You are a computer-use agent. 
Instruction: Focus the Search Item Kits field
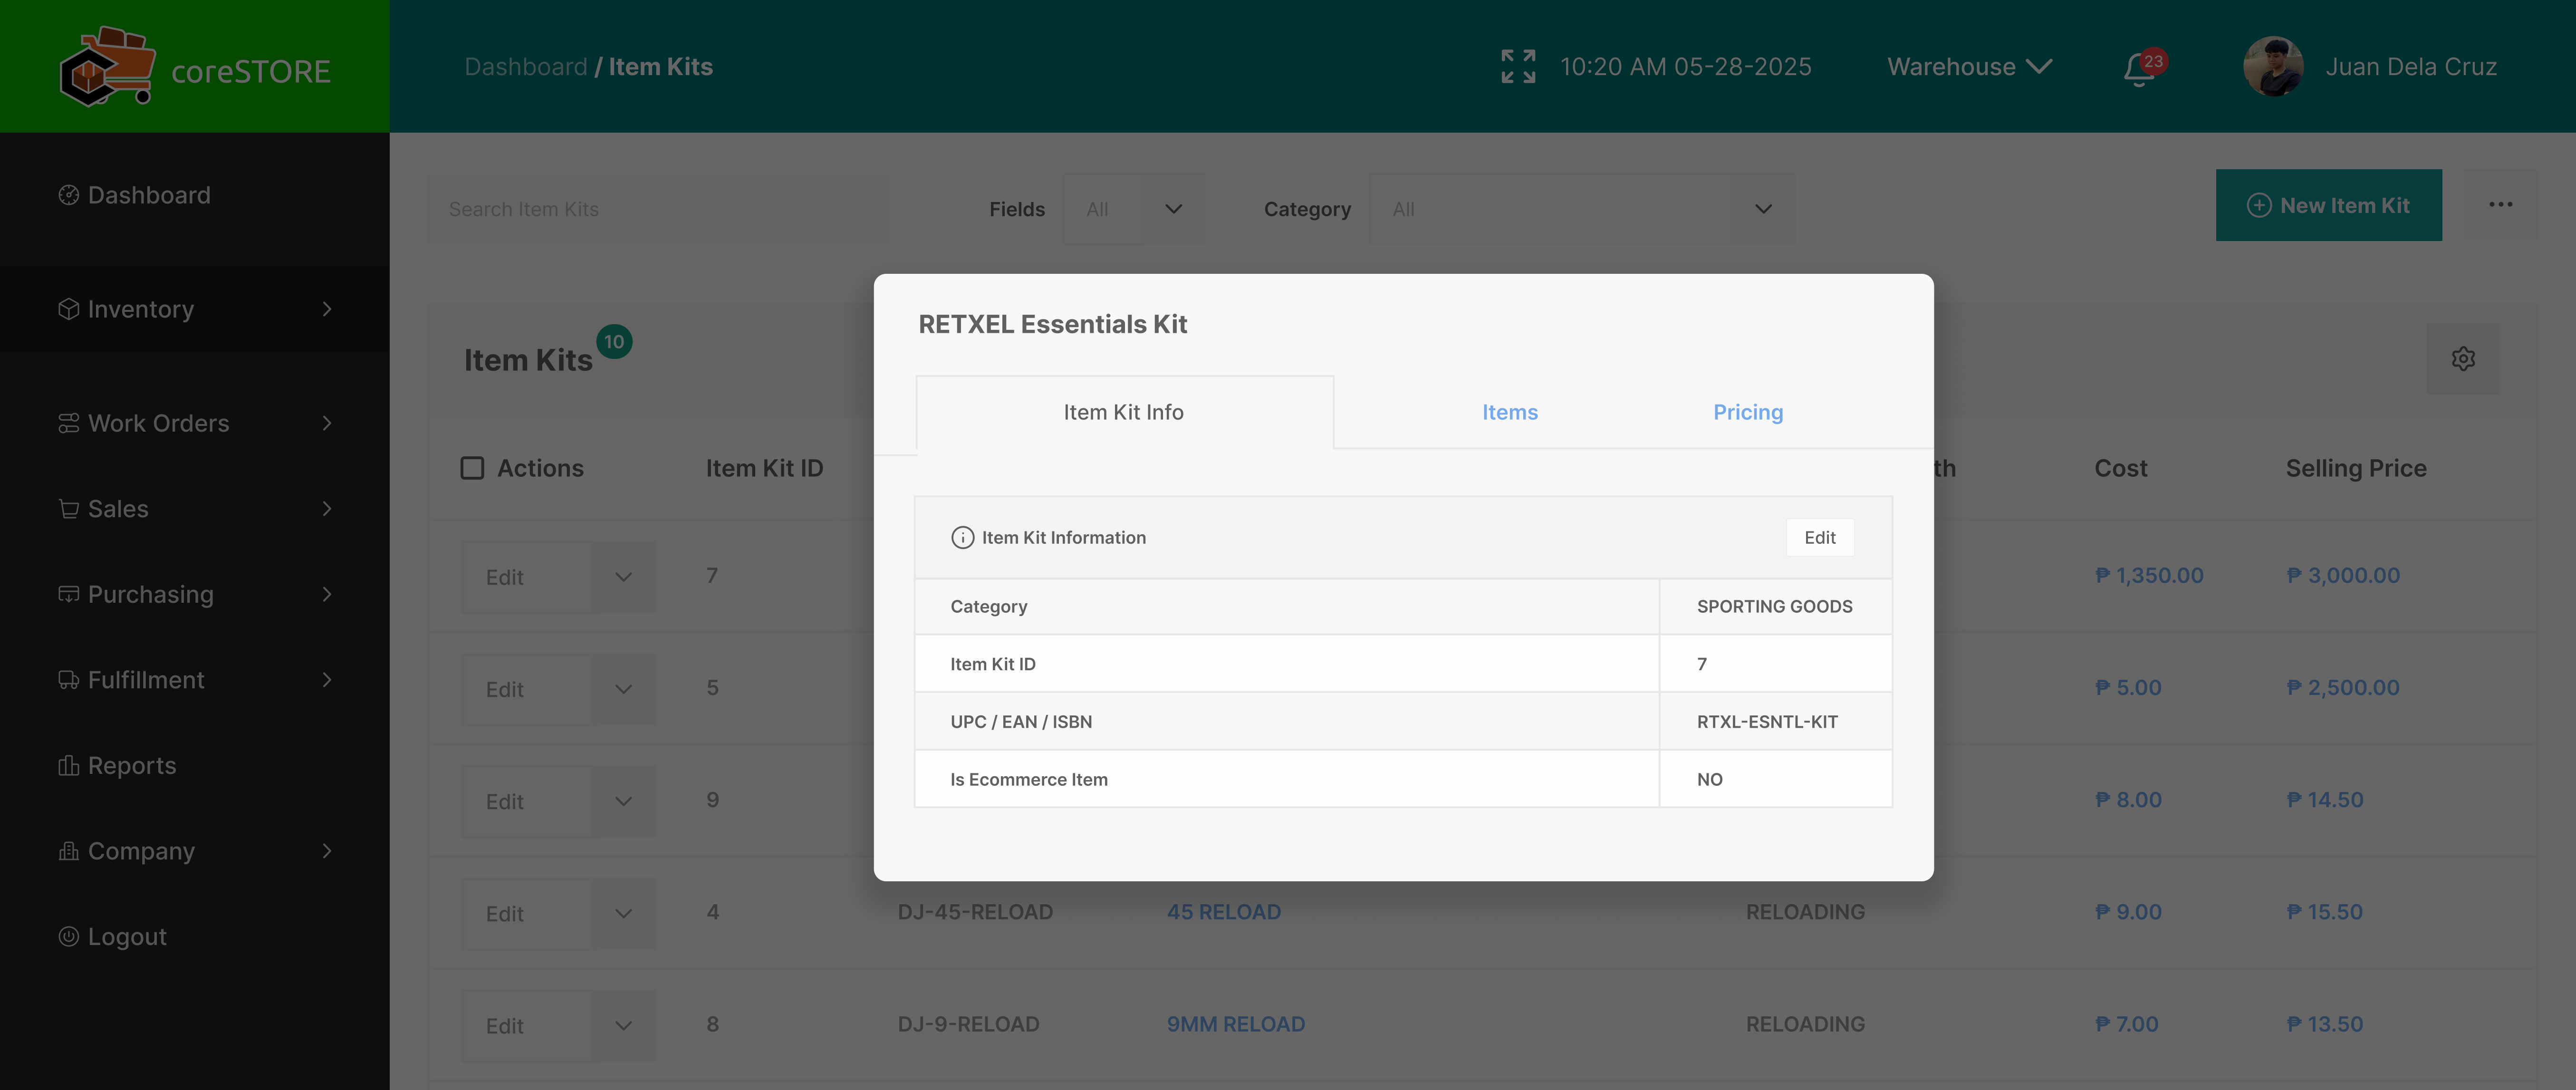coord(658,209)
